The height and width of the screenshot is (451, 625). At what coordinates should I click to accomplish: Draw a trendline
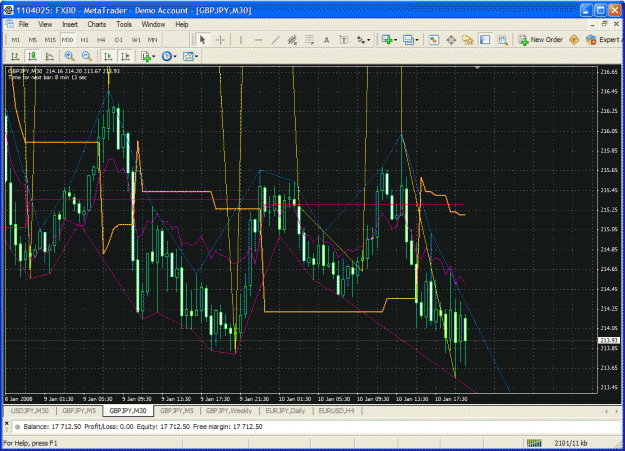pyautogui.click(x=275, y=40)
